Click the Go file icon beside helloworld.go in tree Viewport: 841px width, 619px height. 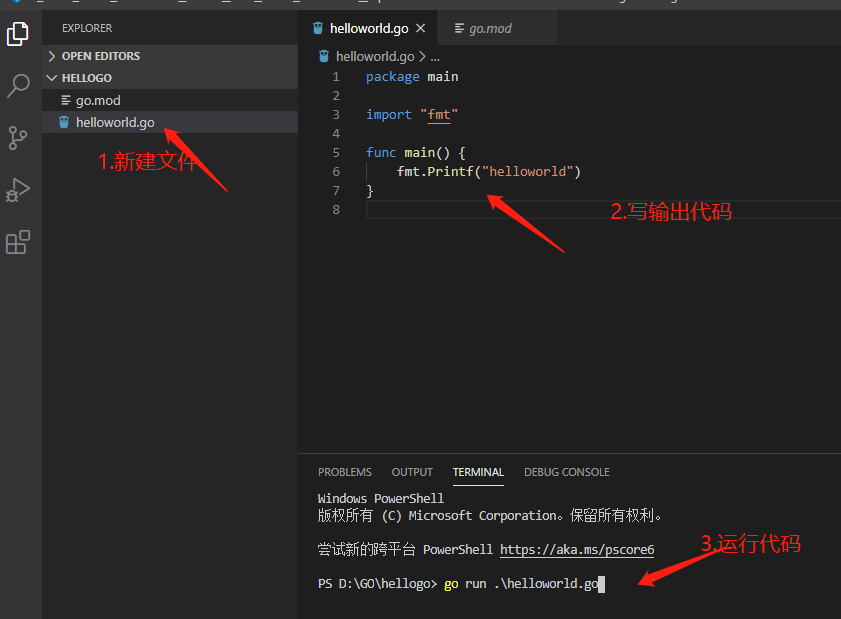tap(64, 122)
